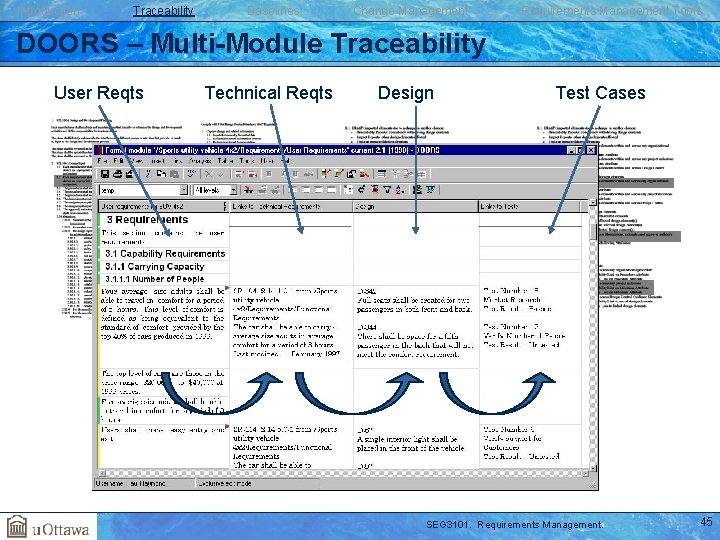
Task: Click the Underline formatting icon
Action: (296, 174)
